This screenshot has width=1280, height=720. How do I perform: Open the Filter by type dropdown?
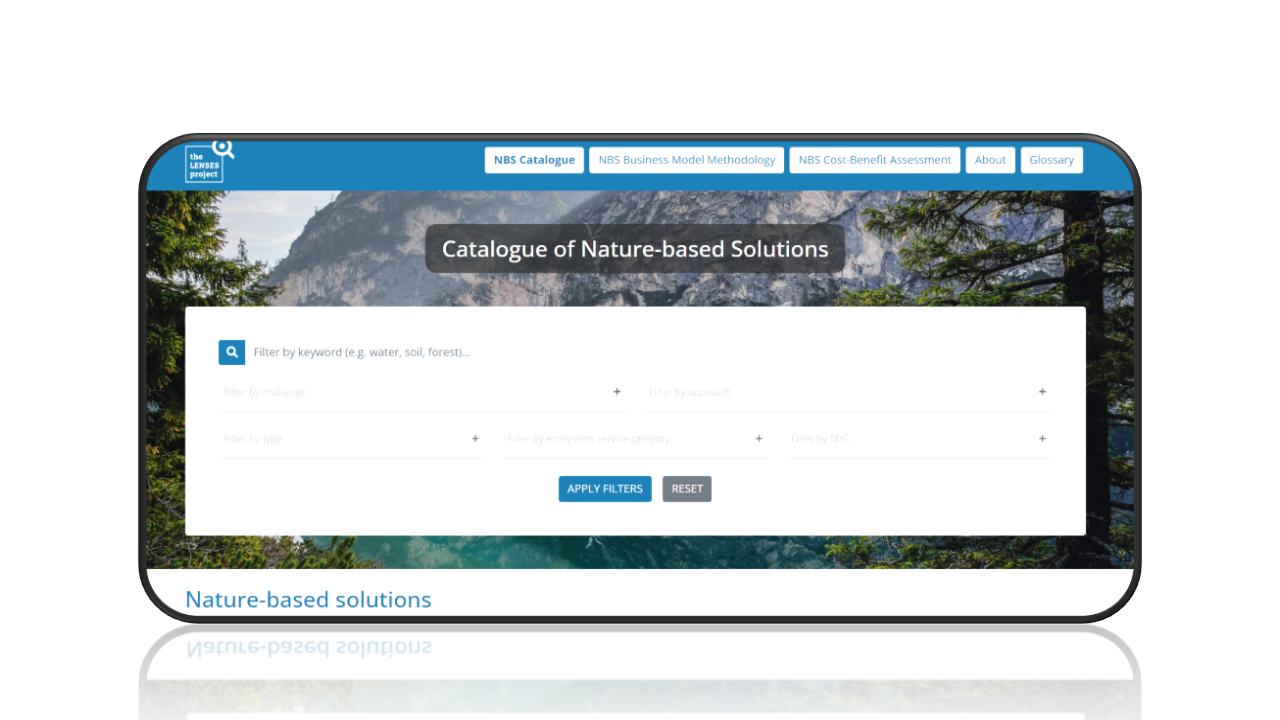click(352, 439)
